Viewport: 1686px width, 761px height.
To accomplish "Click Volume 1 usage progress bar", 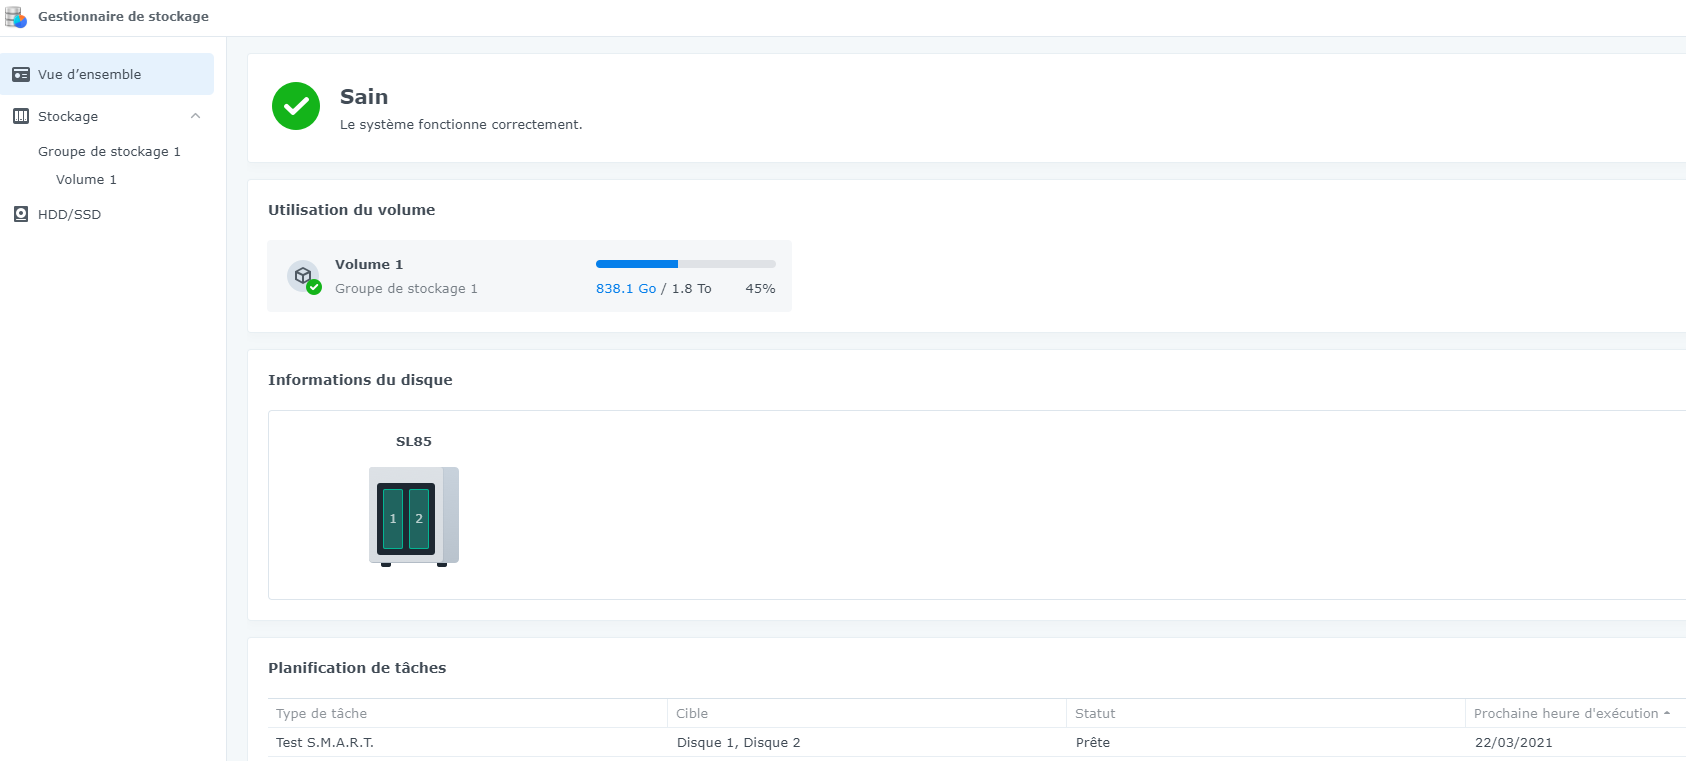I will [685, 264].
